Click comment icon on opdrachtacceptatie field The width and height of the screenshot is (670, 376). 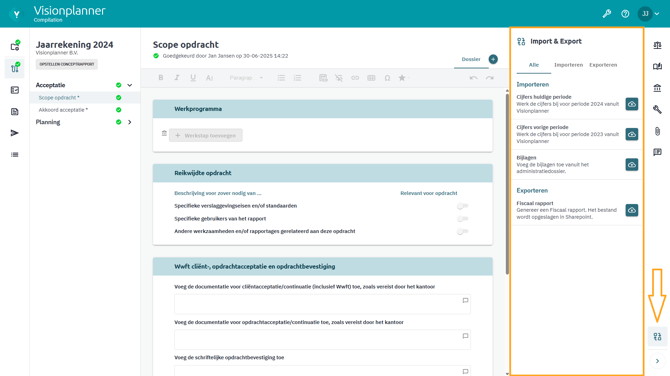pyautogui.click(x=465, y=336)
